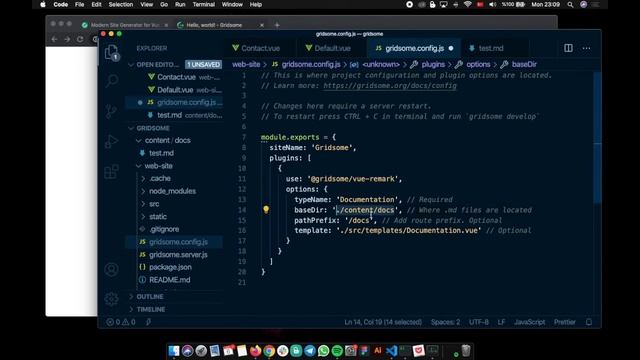
Task: Open Spotify from the dock
Action: [x=337, y=351]
